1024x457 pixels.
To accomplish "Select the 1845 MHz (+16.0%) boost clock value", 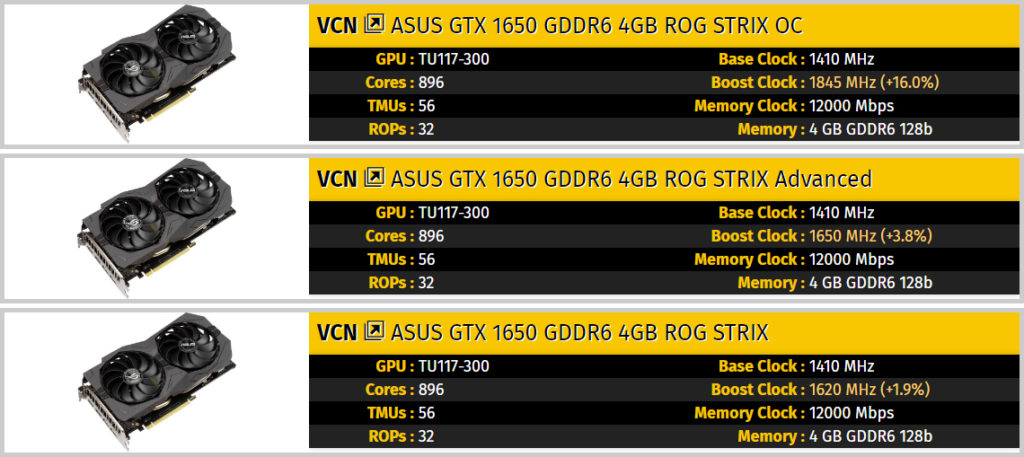I will (874, 83).
